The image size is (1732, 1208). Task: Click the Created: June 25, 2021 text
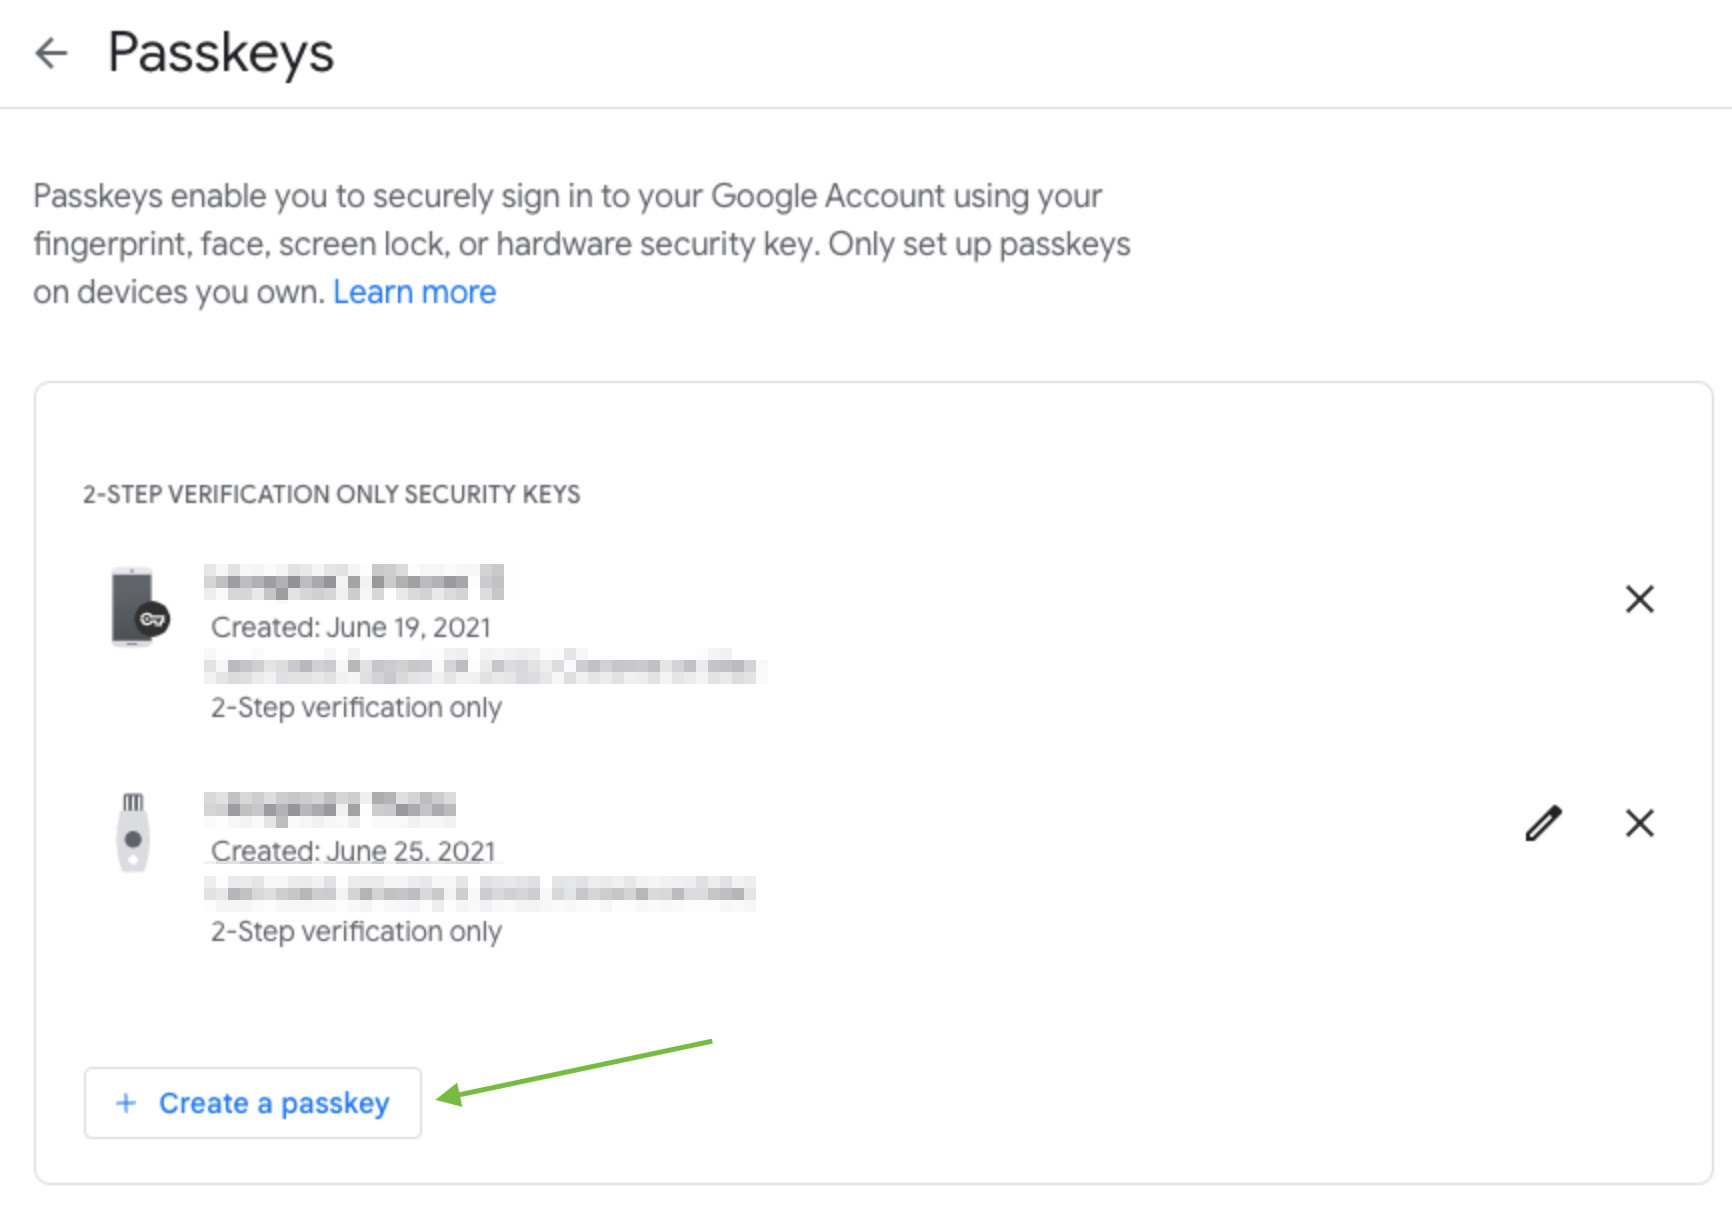click(353, 851)
